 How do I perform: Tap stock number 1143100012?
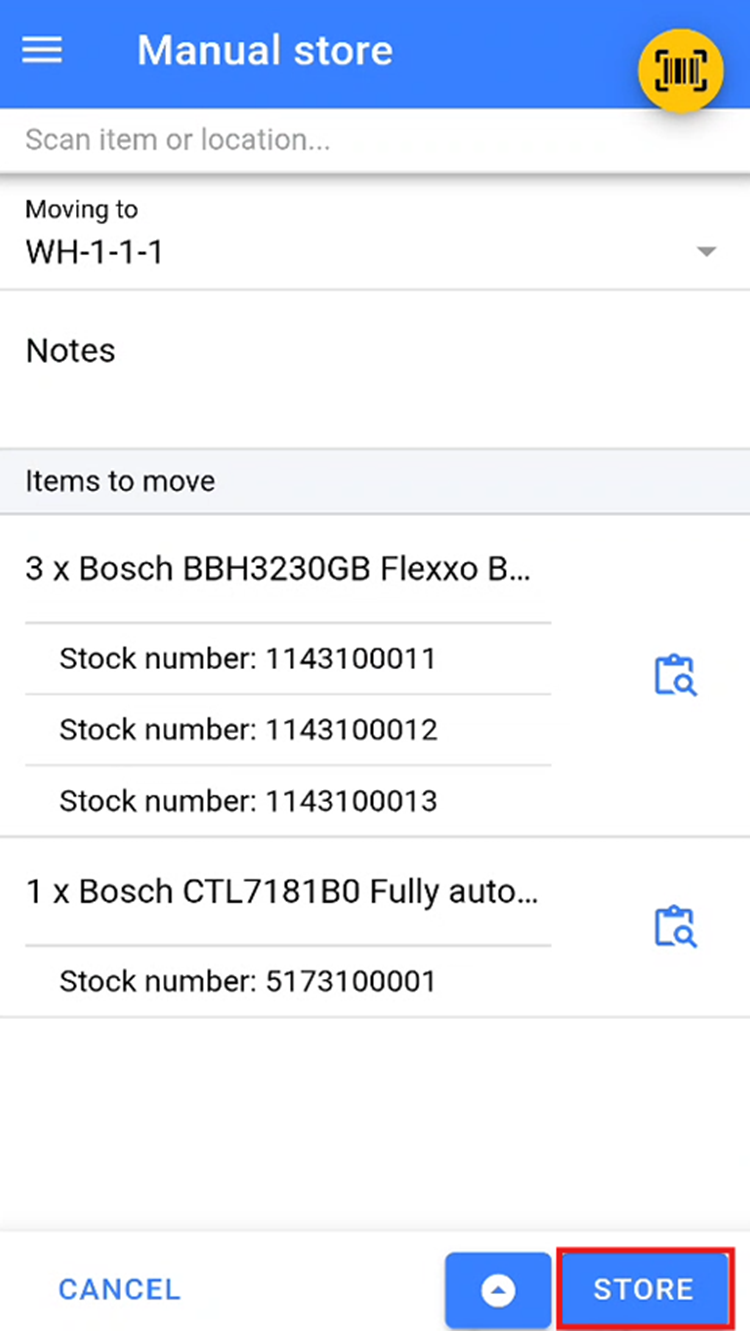tap(248, 729)
